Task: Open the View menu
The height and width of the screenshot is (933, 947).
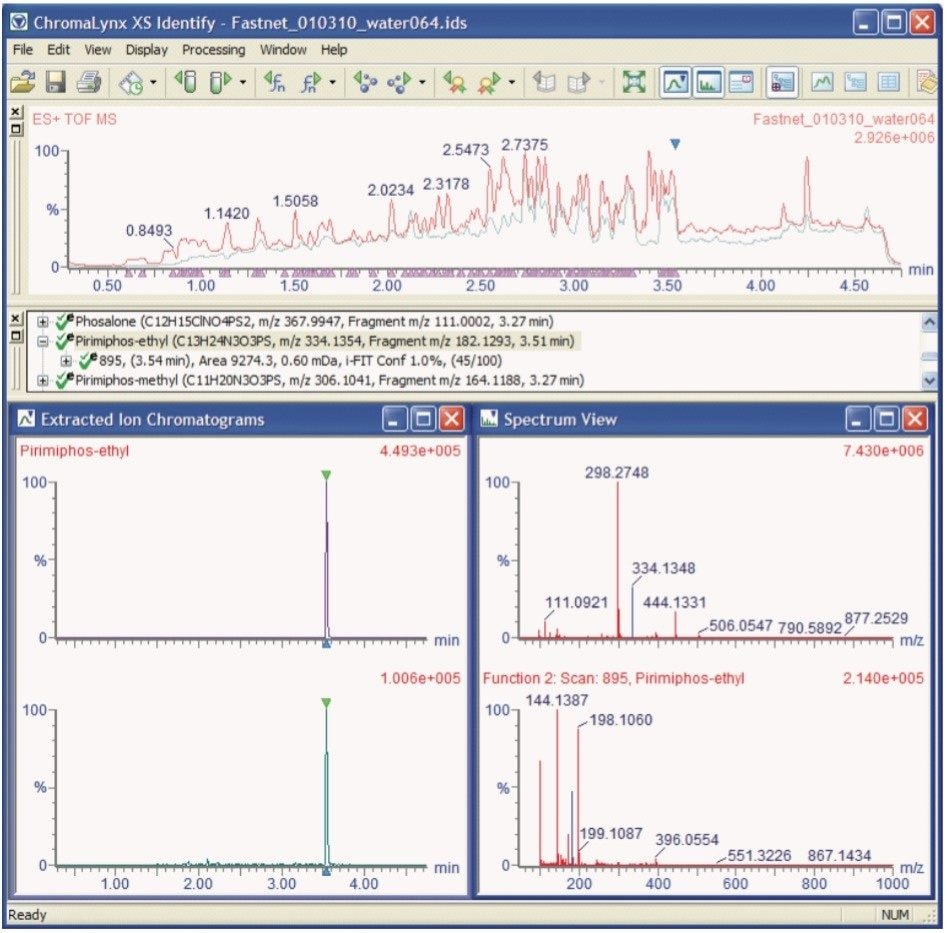Action: coord(98,50)
